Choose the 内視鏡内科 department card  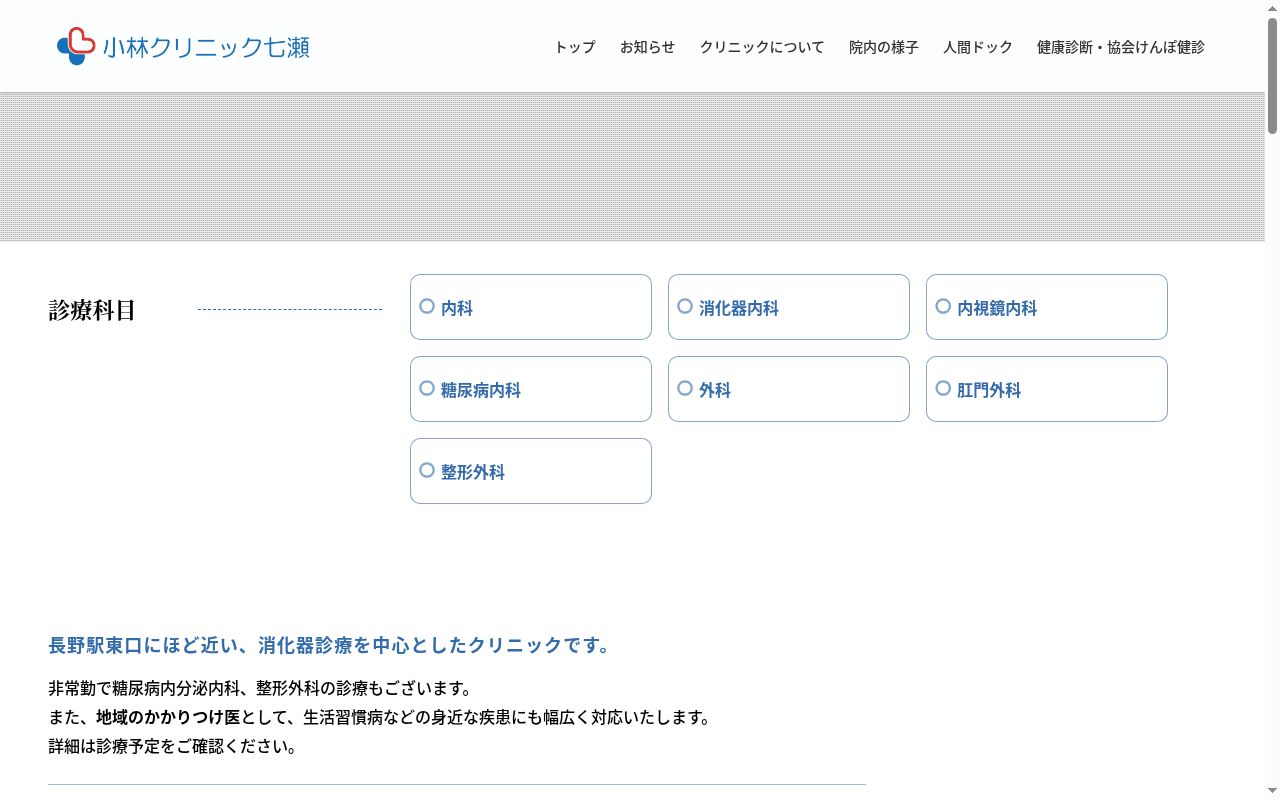(x=1047, y=307)
